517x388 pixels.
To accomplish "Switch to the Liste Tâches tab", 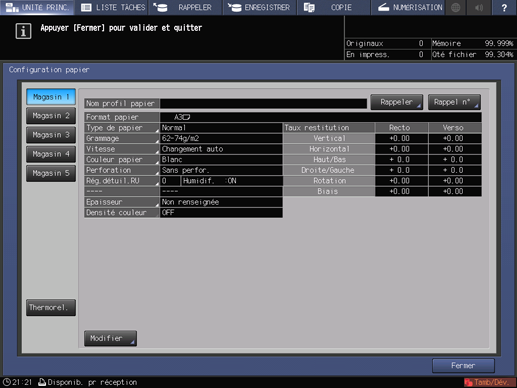I will 112,7.
